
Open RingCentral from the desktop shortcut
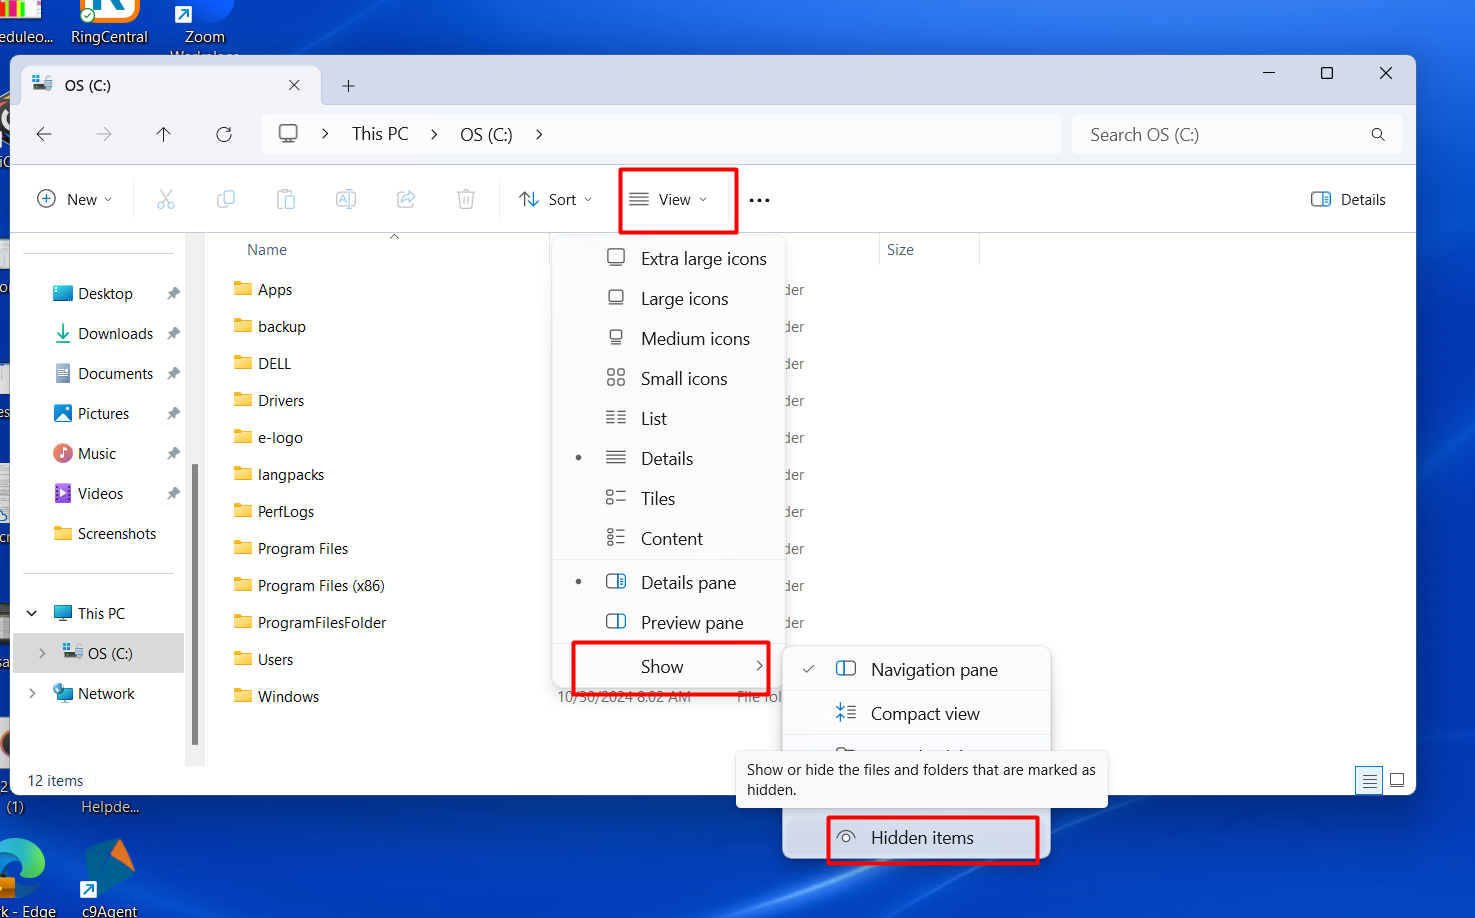(109, 18)
